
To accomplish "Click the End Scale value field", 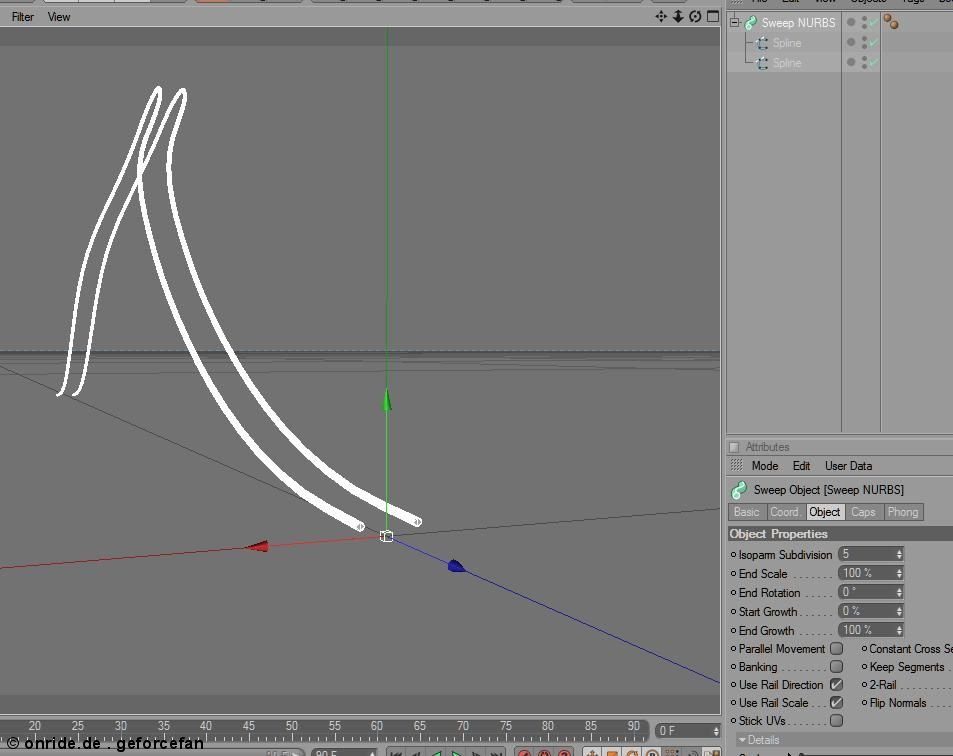I will pos(866,573).
